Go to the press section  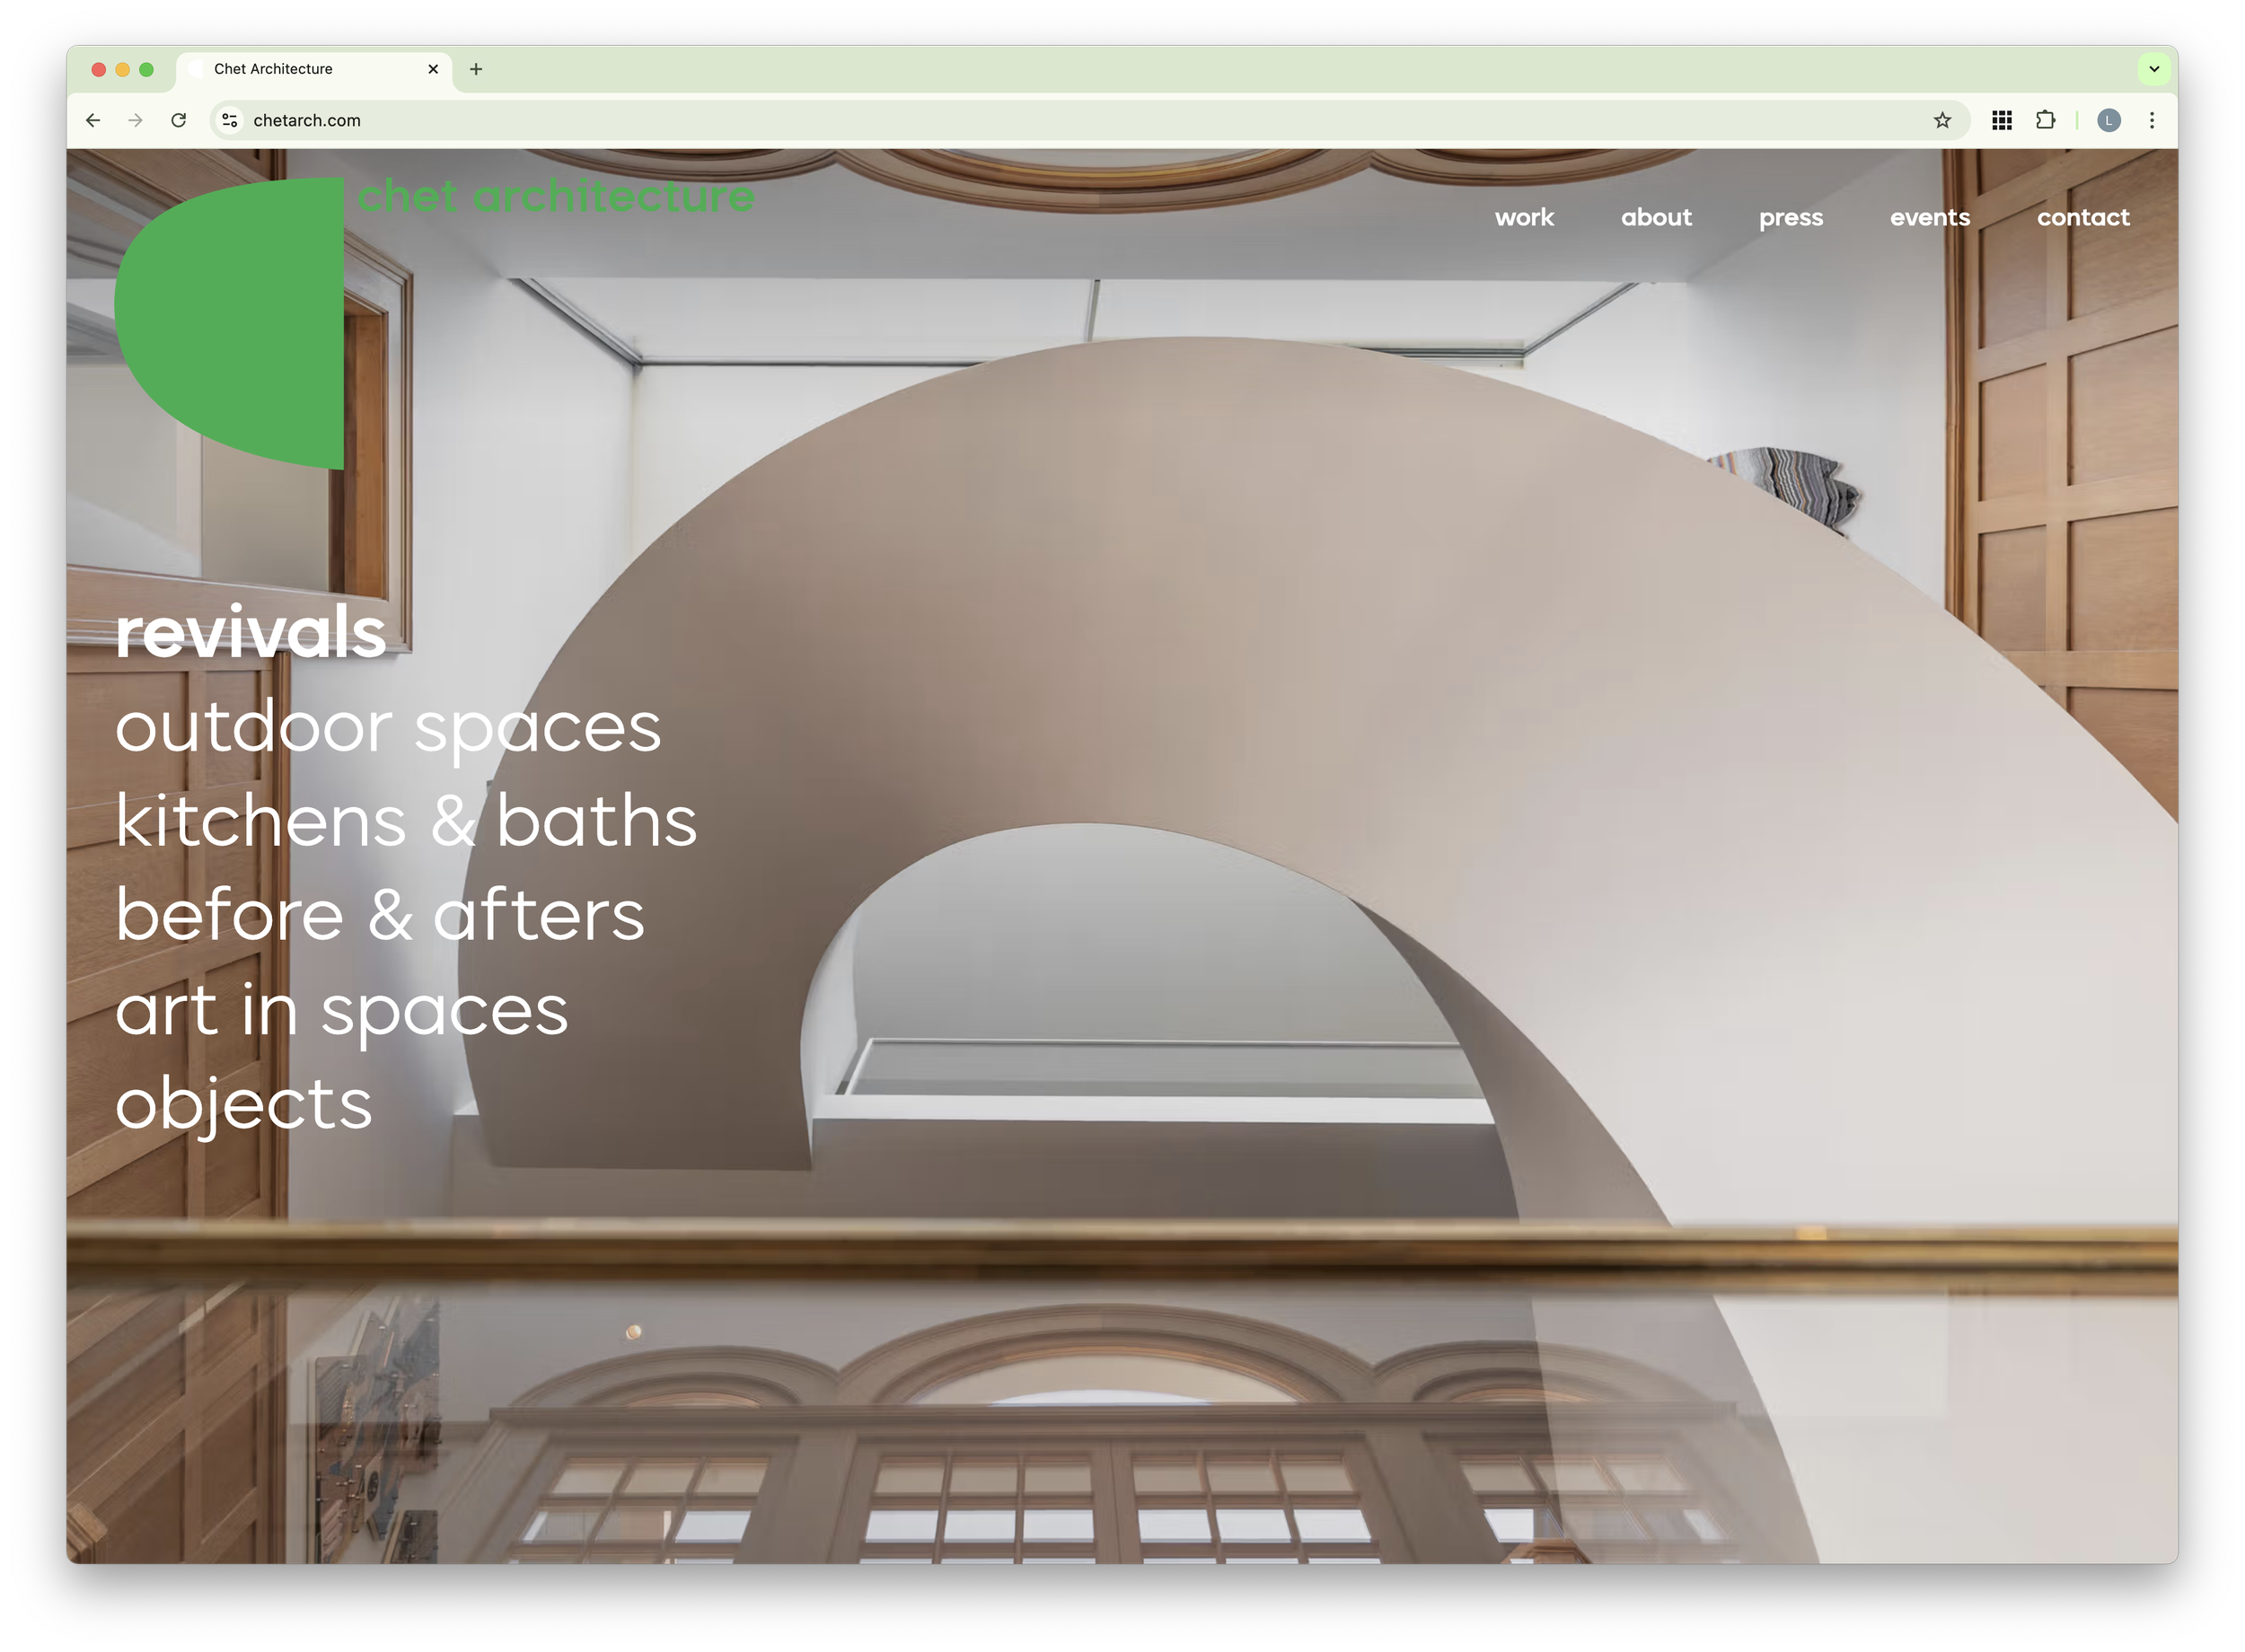tap(1791, 217)
